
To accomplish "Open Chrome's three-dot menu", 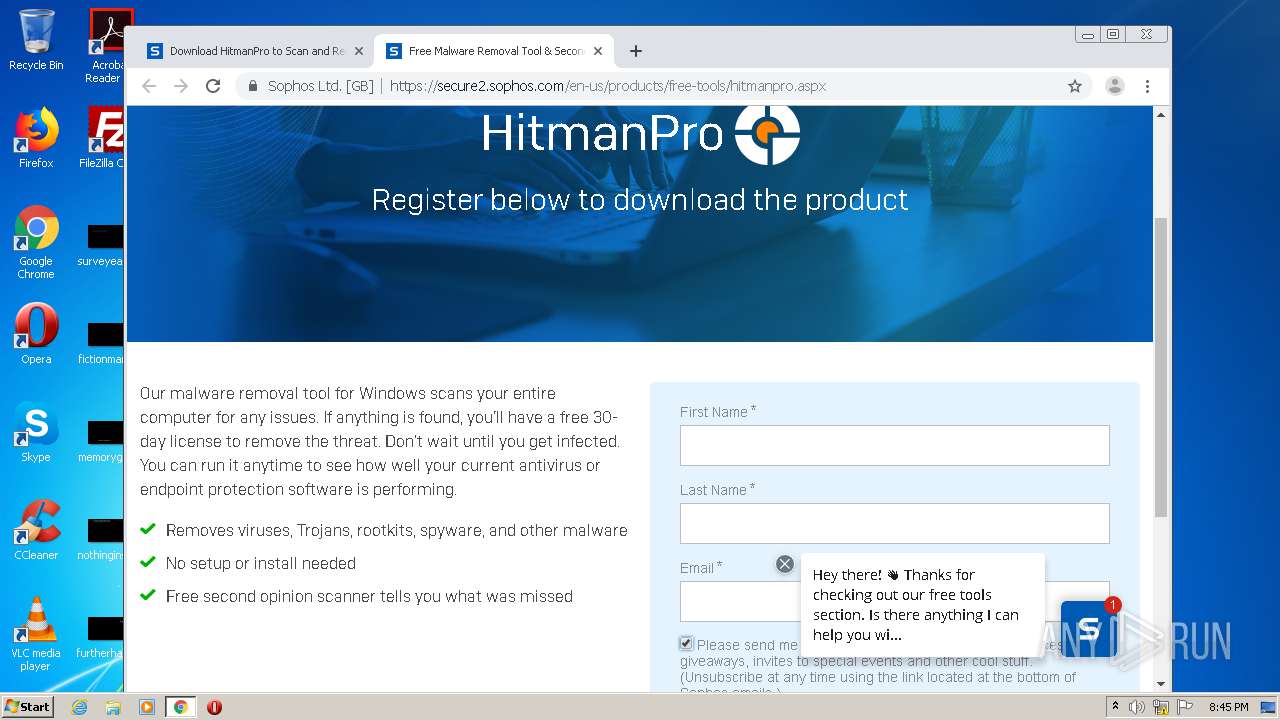I will click(1147, 86).
